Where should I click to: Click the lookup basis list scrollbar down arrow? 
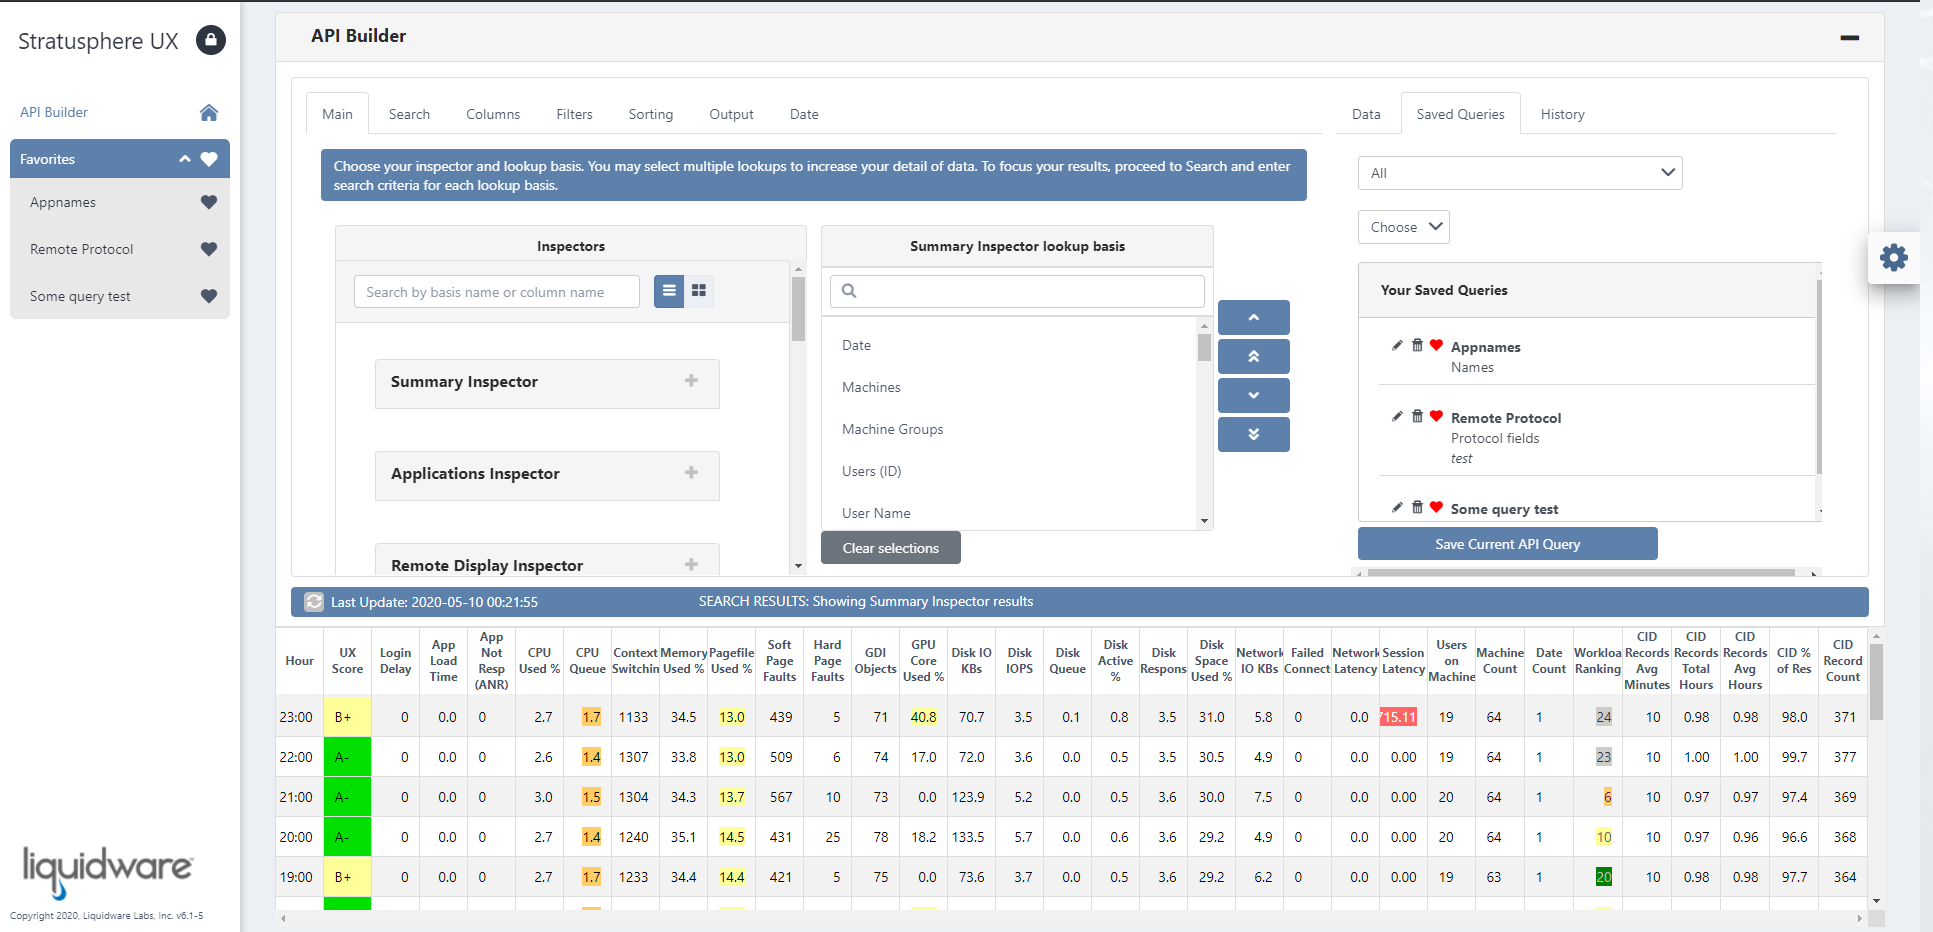coord(1204,521)
